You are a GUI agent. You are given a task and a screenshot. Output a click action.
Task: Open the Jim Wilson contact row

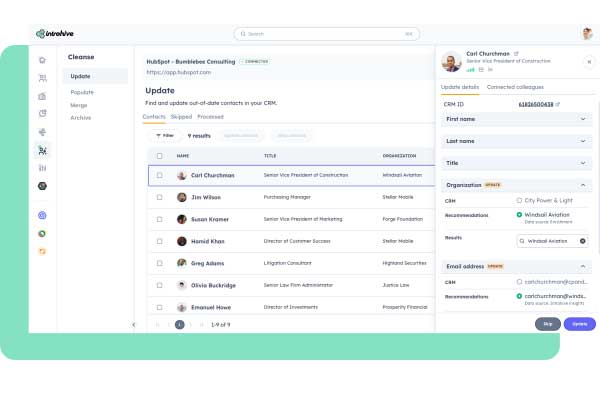(291, 197)
